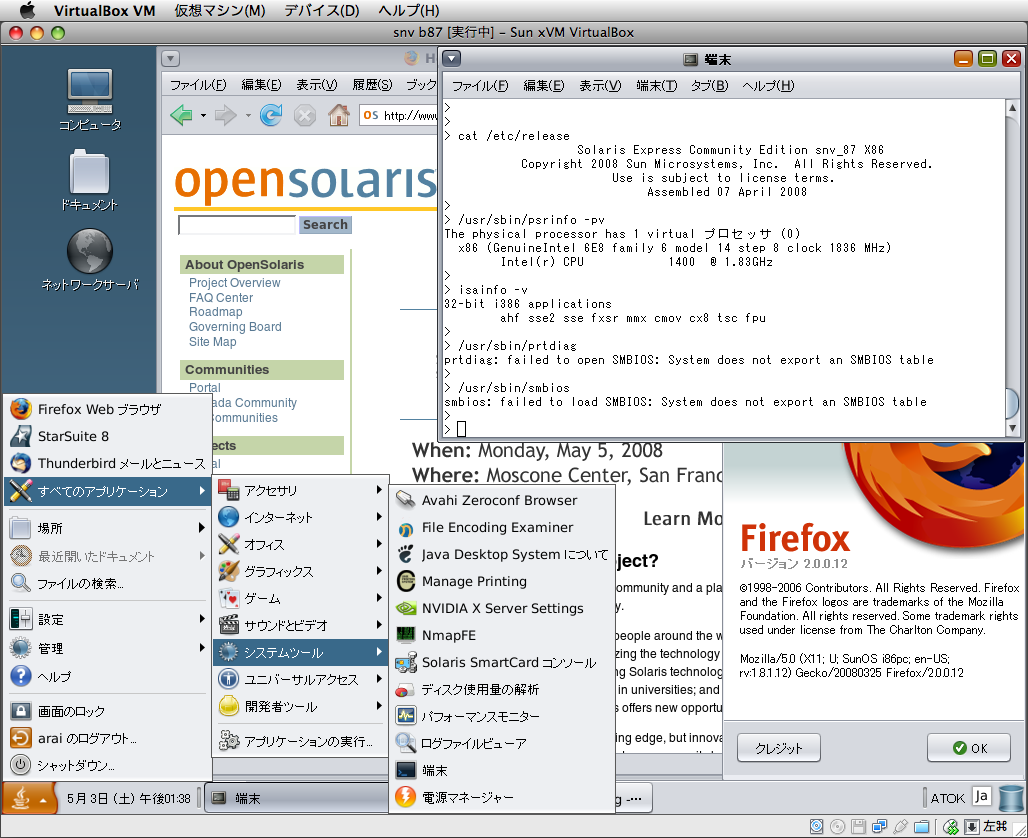Click Firefox home icon
The height and width of the screenshot is (838, 1028).
click(x=339, y=115)
